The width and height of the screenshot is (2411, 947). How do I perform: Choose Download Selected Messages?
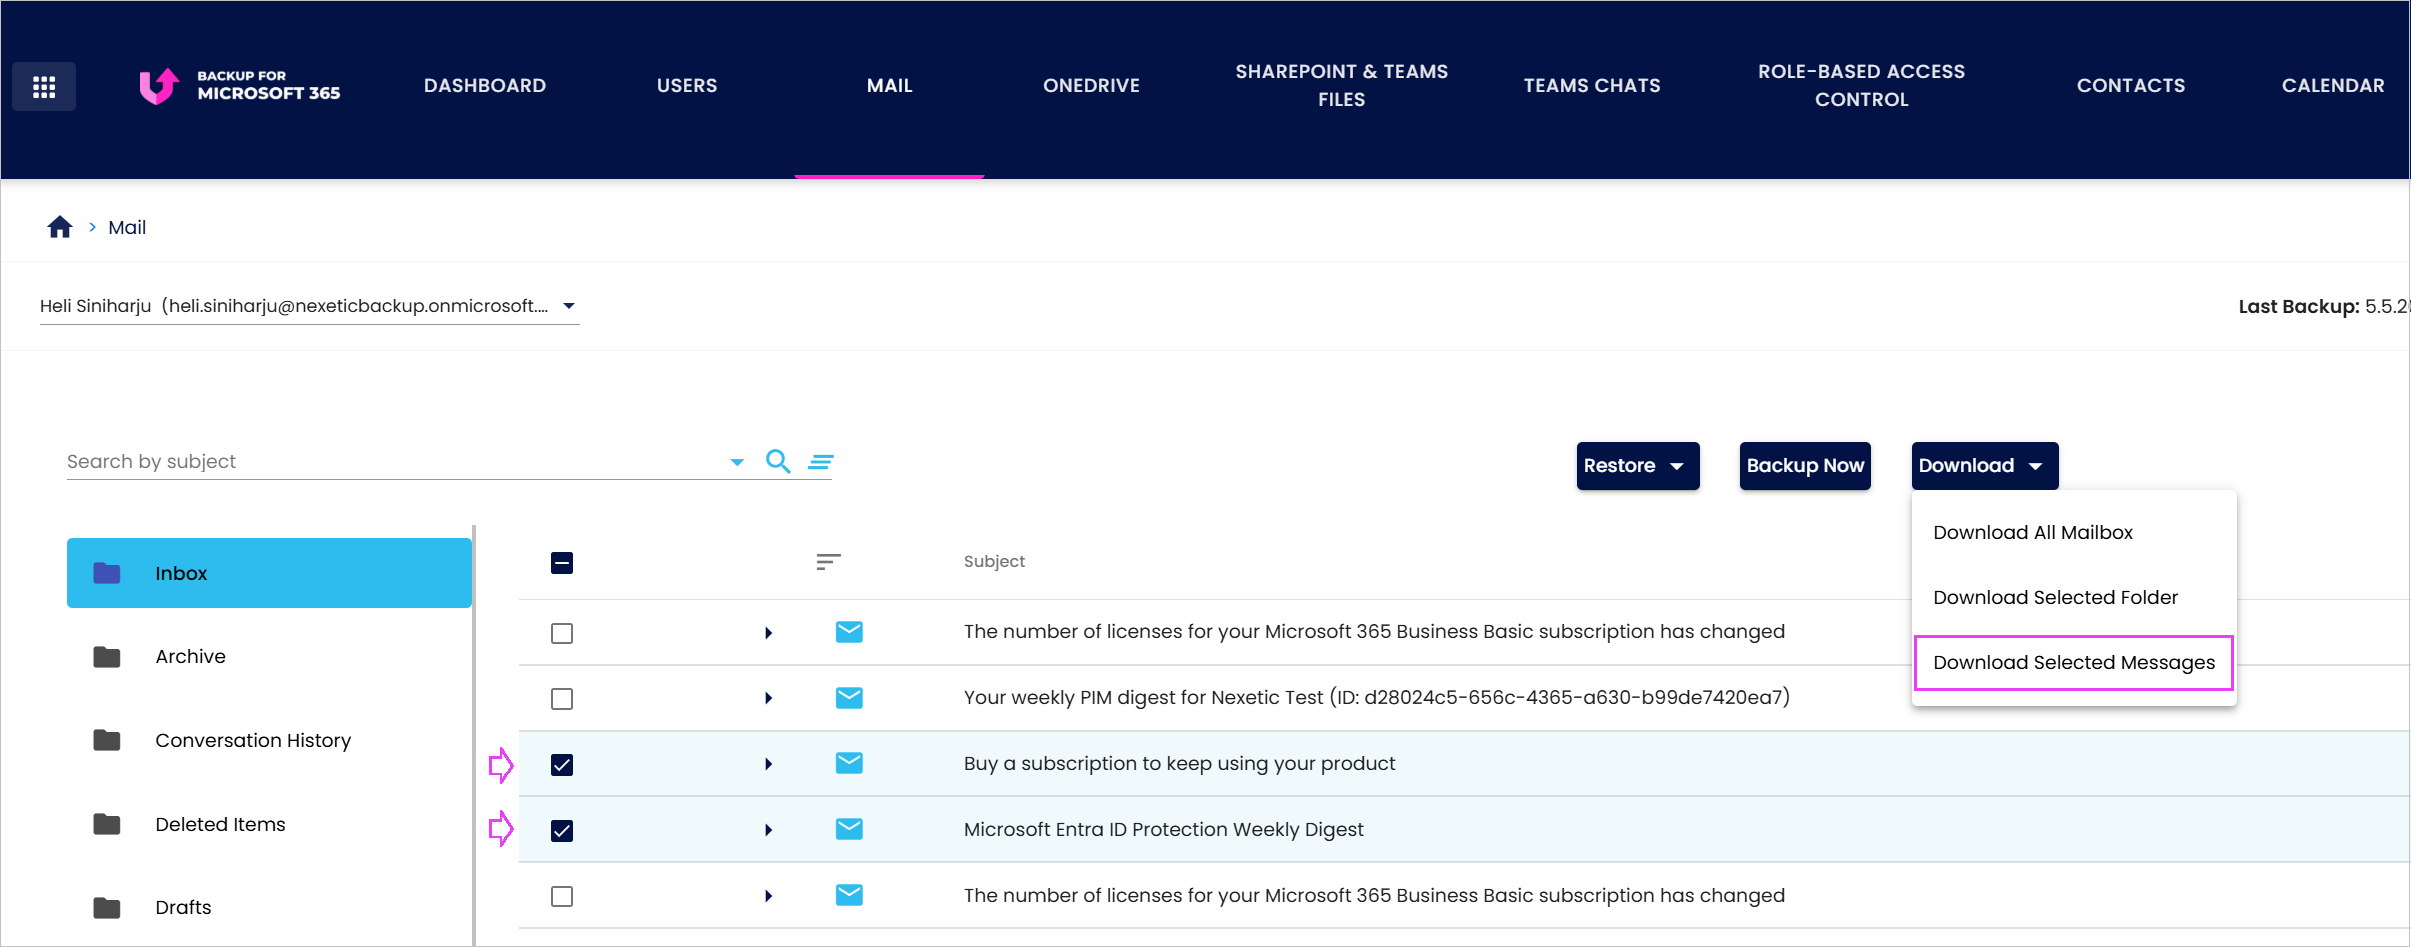(2074, 663)
